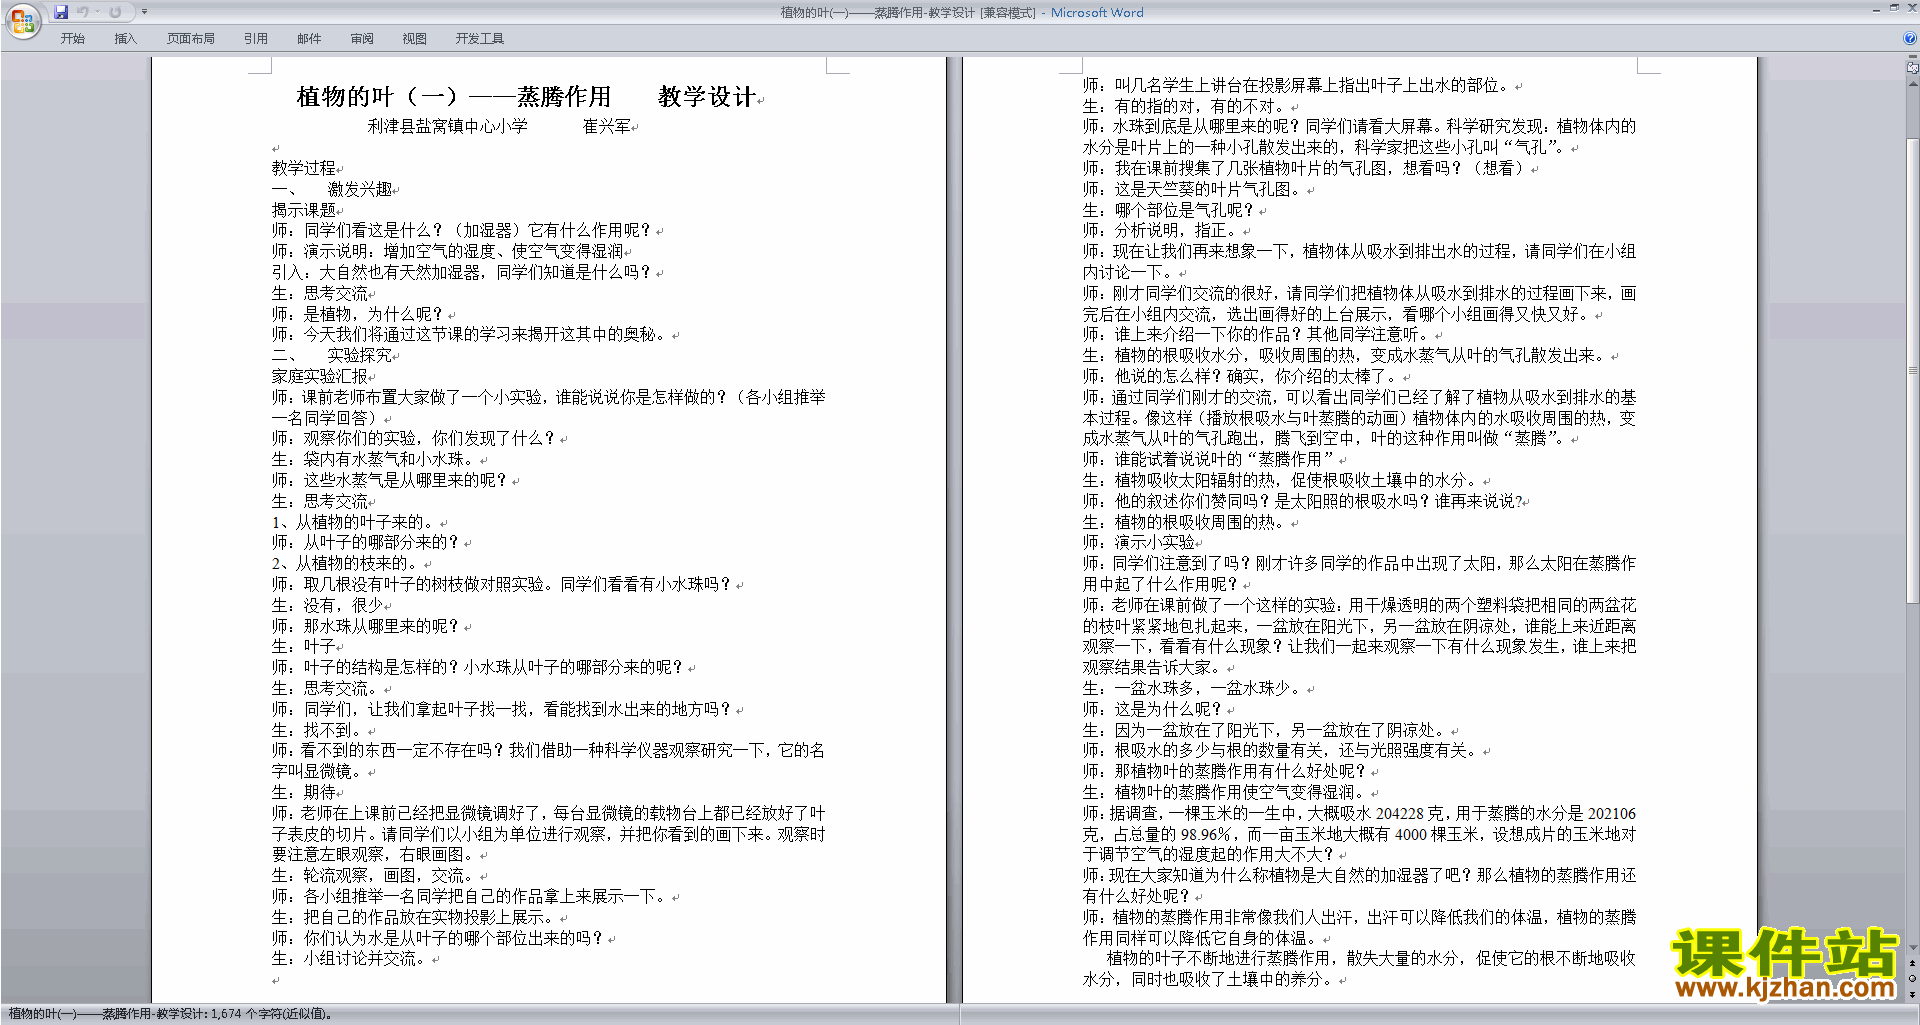Open the round Office button menu
This screenshot has width=1920, height=1025.
pos(22,20)
